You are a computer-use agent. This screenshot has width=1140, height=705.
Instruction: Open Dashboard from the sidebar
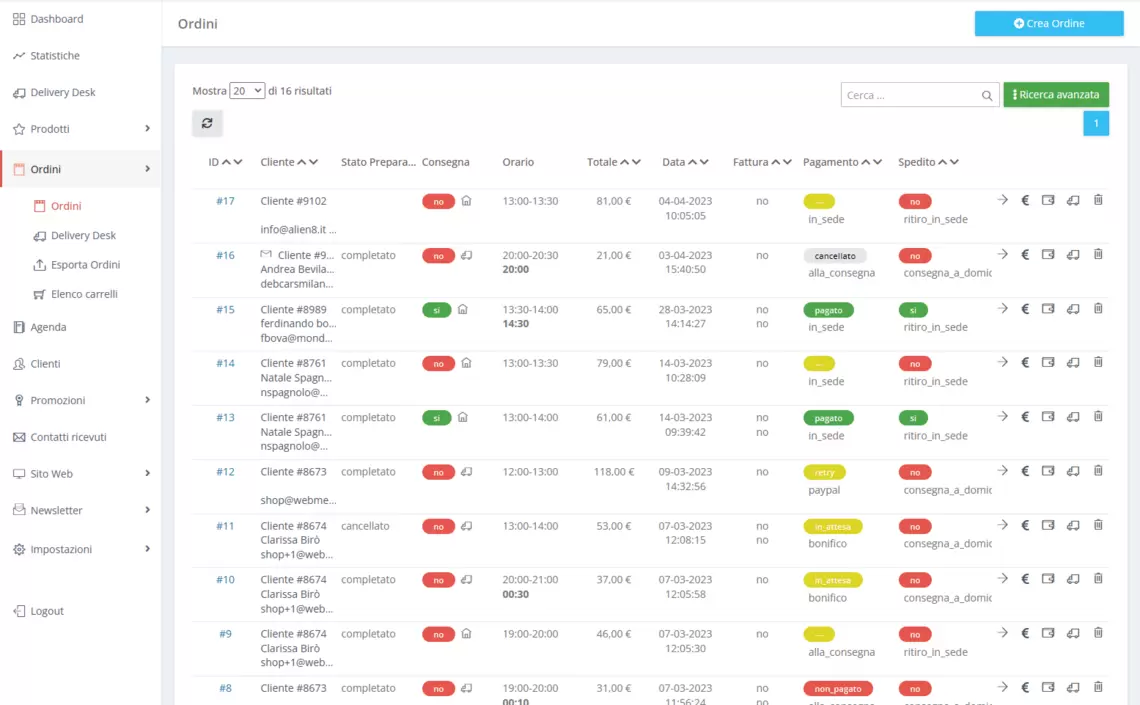[57, 19]
